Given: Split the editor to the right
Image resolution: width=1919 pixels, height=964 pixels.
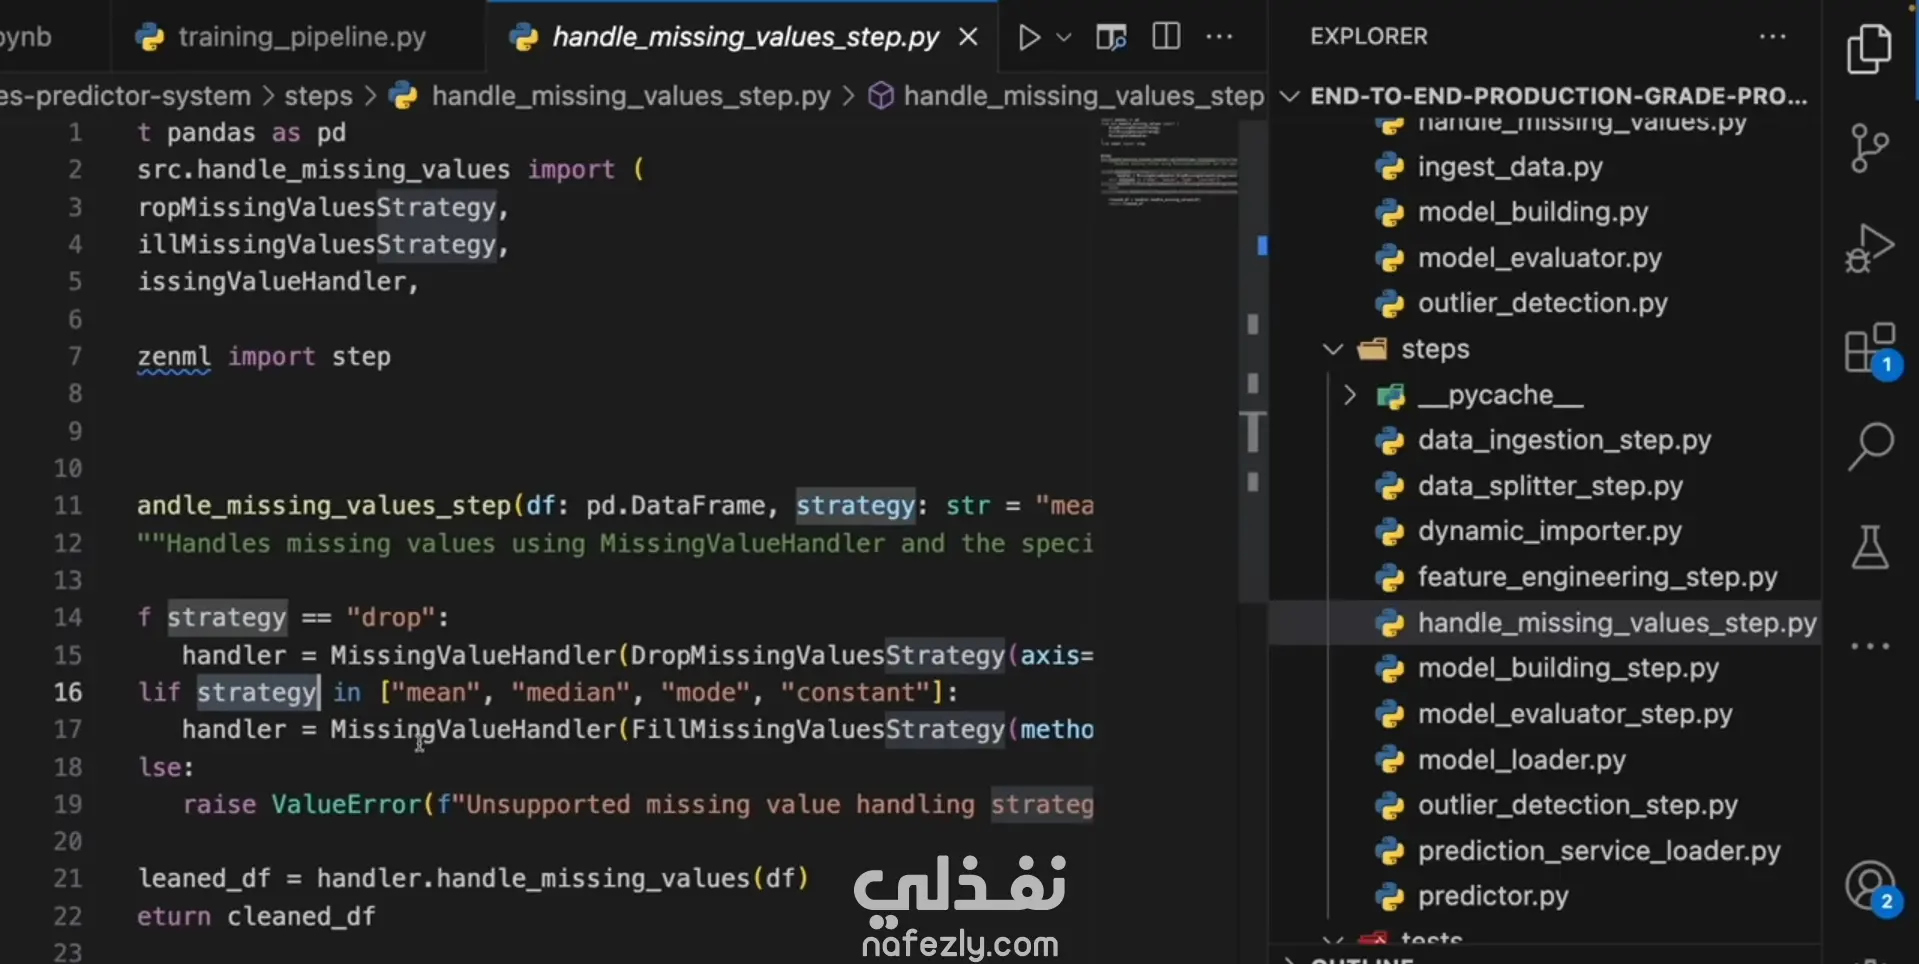Looking at the screenshot, I should (1166, 37).
